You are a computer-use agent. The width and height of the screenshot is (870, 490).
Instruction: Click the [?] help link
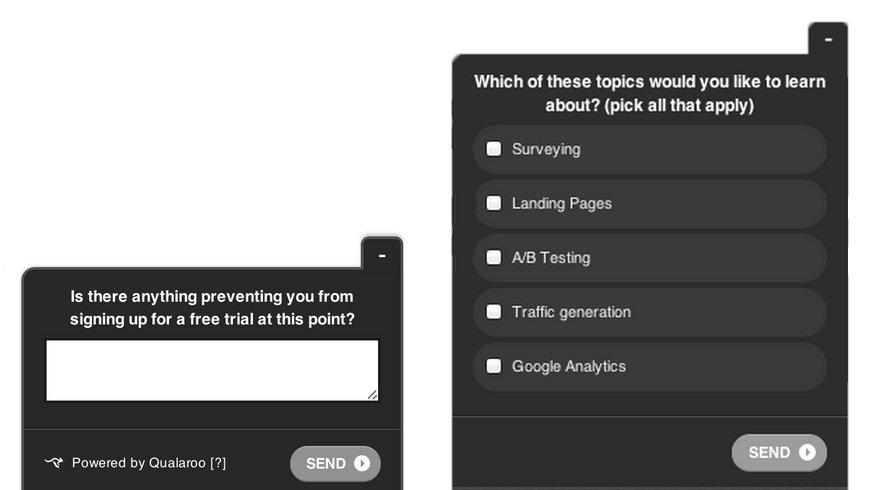218,463
